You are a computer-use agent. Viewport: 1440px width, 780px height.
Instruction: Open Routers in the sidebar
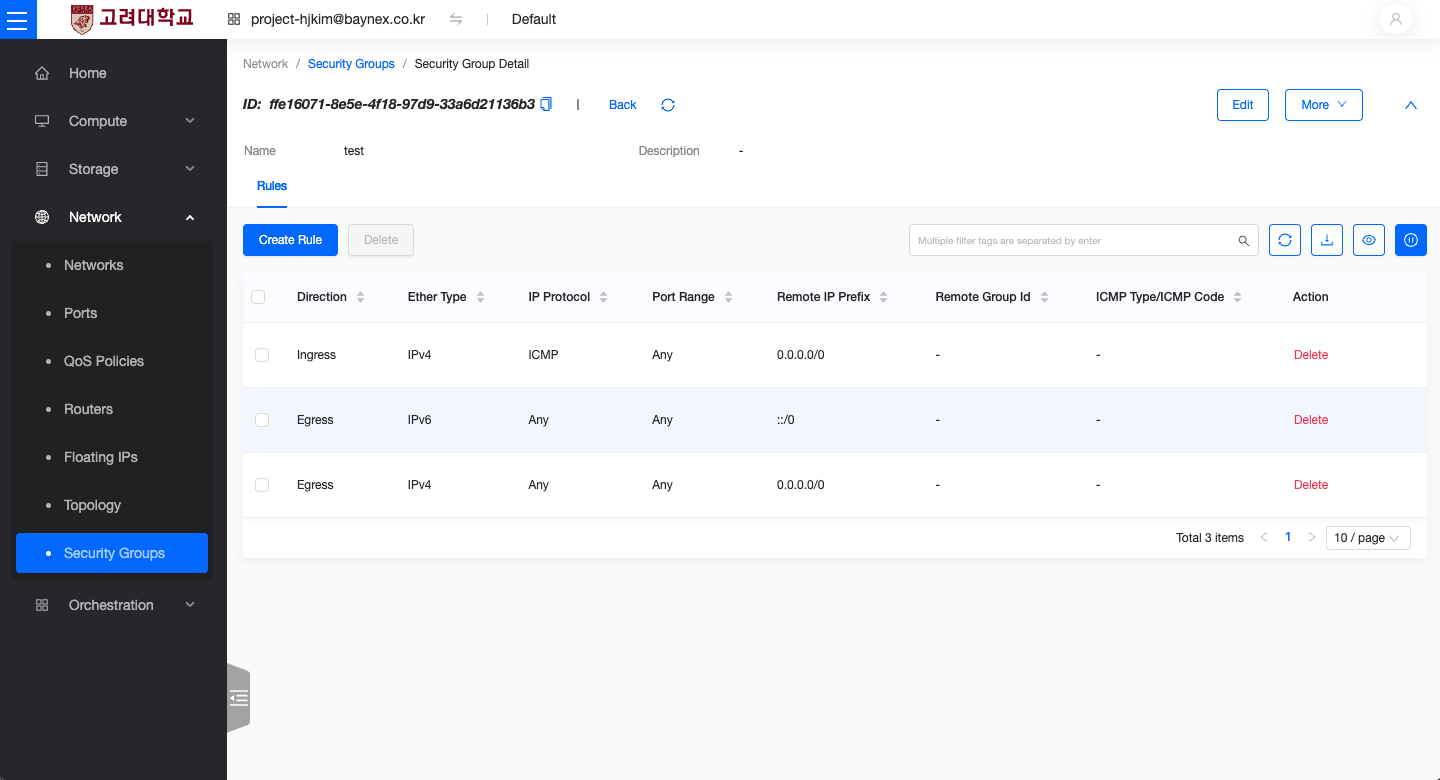coord(112,409)
